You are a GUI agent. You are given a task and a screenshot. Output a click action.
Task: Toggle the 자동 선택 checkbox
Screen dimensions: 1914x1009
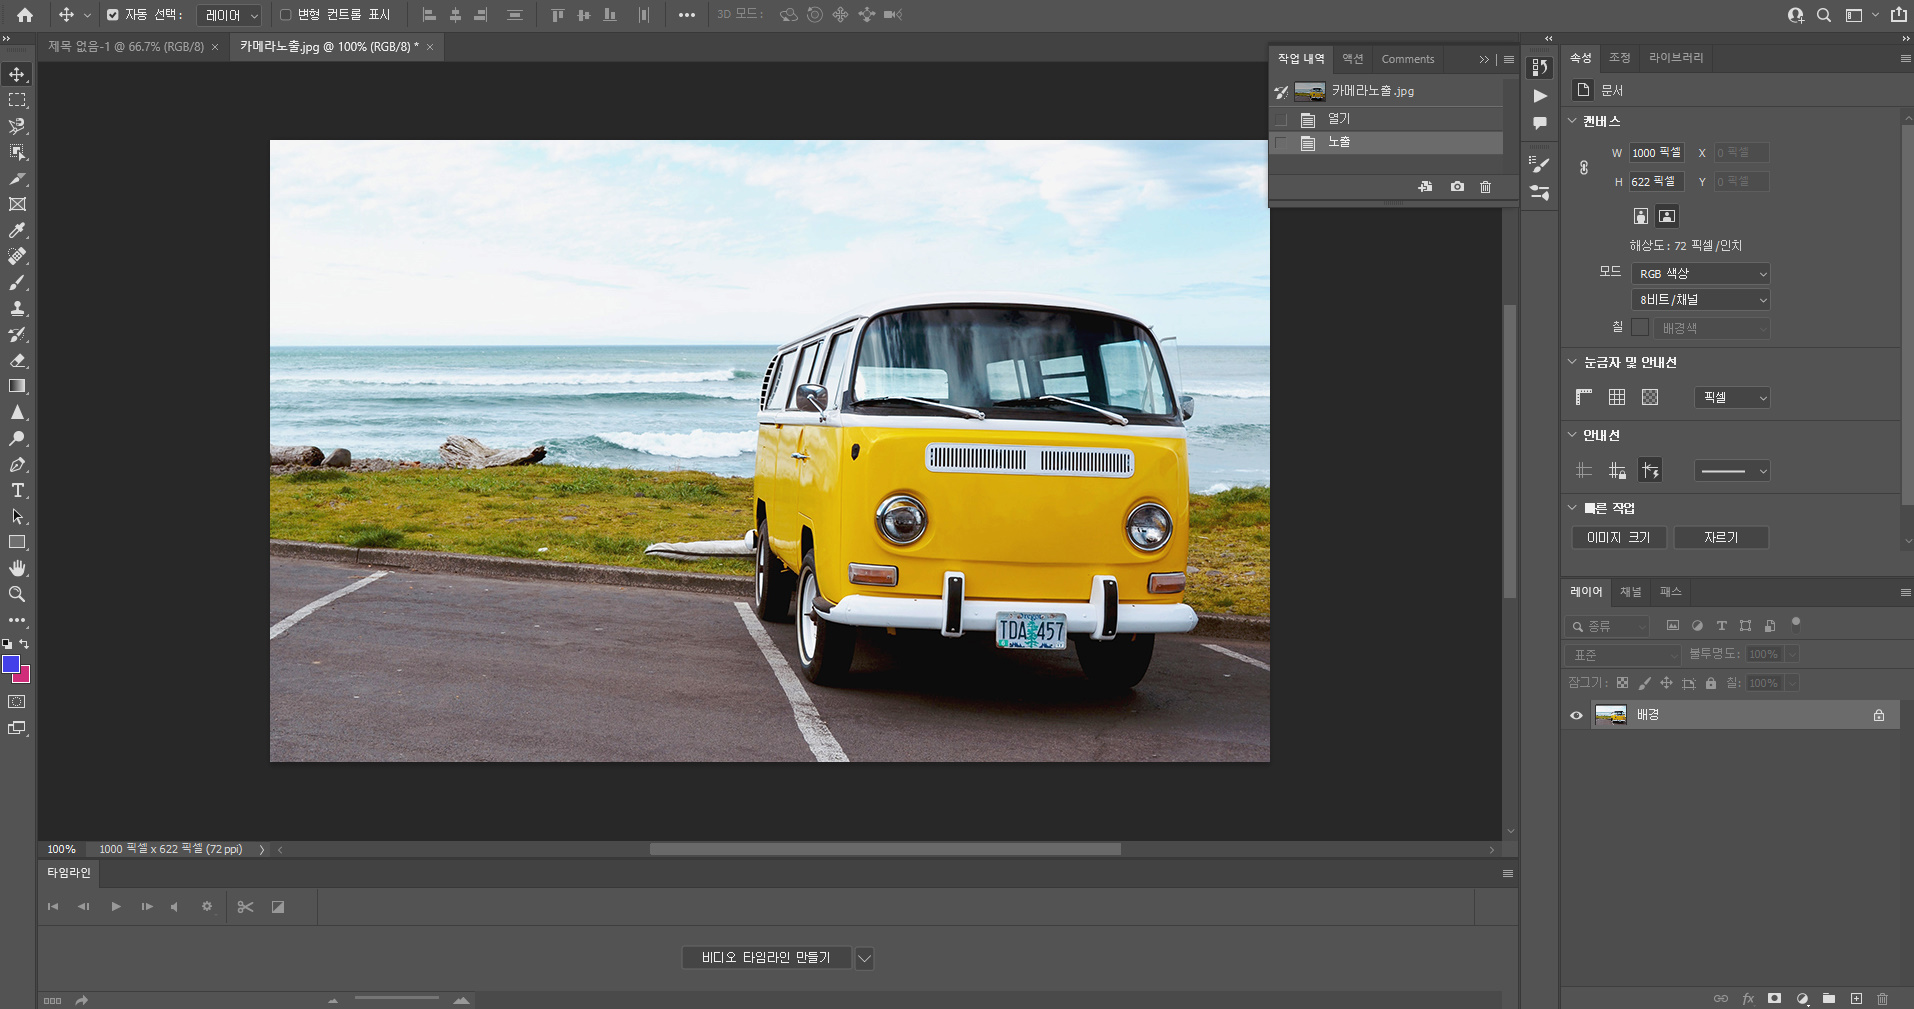[x=112, y=15]
